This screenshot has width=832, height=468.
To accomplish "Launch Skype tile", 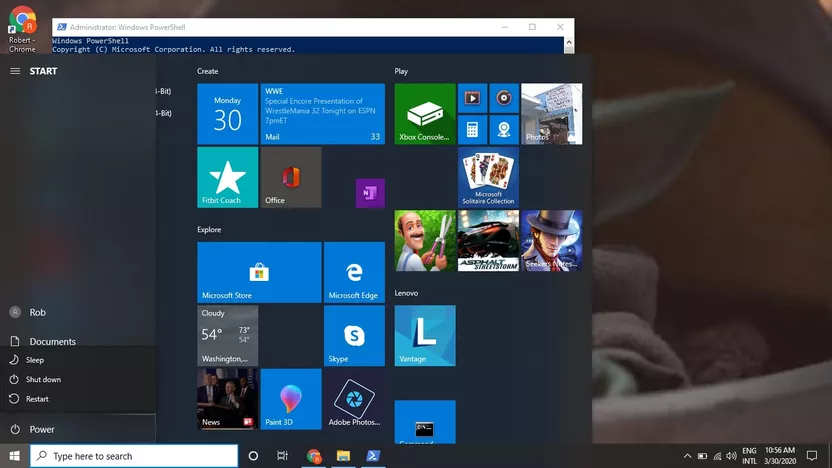I will [354, 335].
